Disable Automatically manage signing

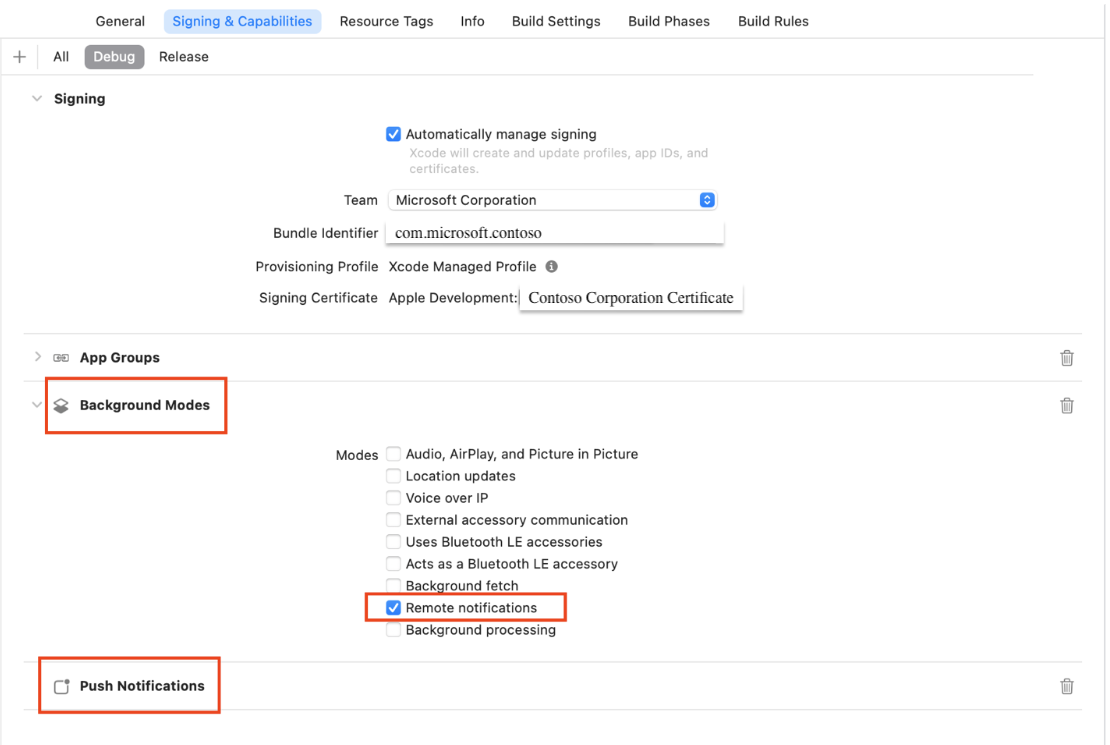(393, 133)
